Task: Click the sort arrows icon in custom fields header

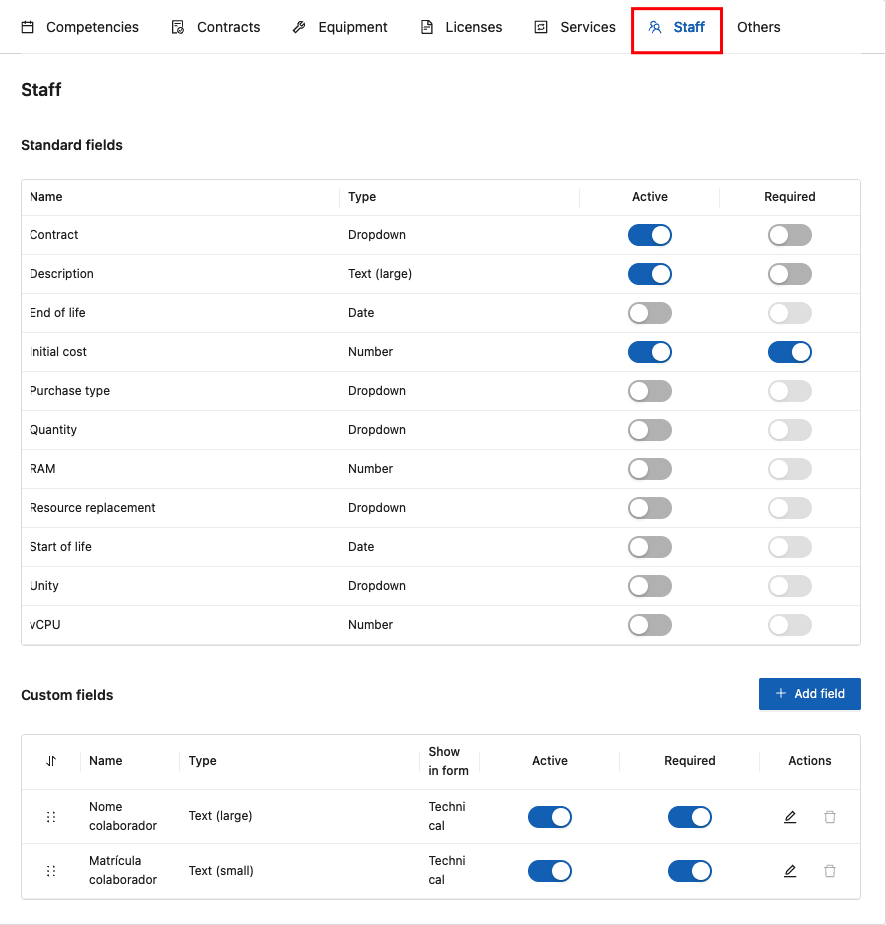Action: 51,761
